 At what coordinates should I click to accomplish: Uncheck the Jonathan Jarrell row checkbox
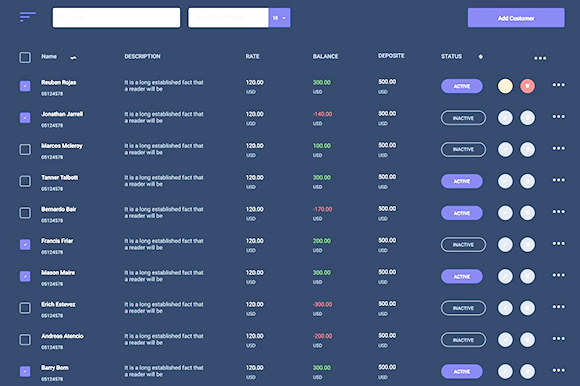coord(25,118)
